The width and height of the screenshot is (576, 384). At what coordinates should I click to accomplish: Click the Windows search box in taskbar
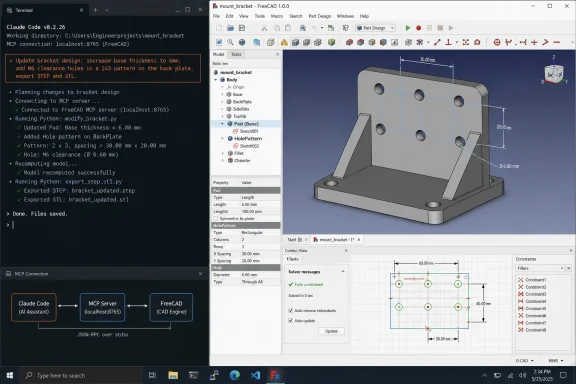pyautogui.click(x=80, y=375)
